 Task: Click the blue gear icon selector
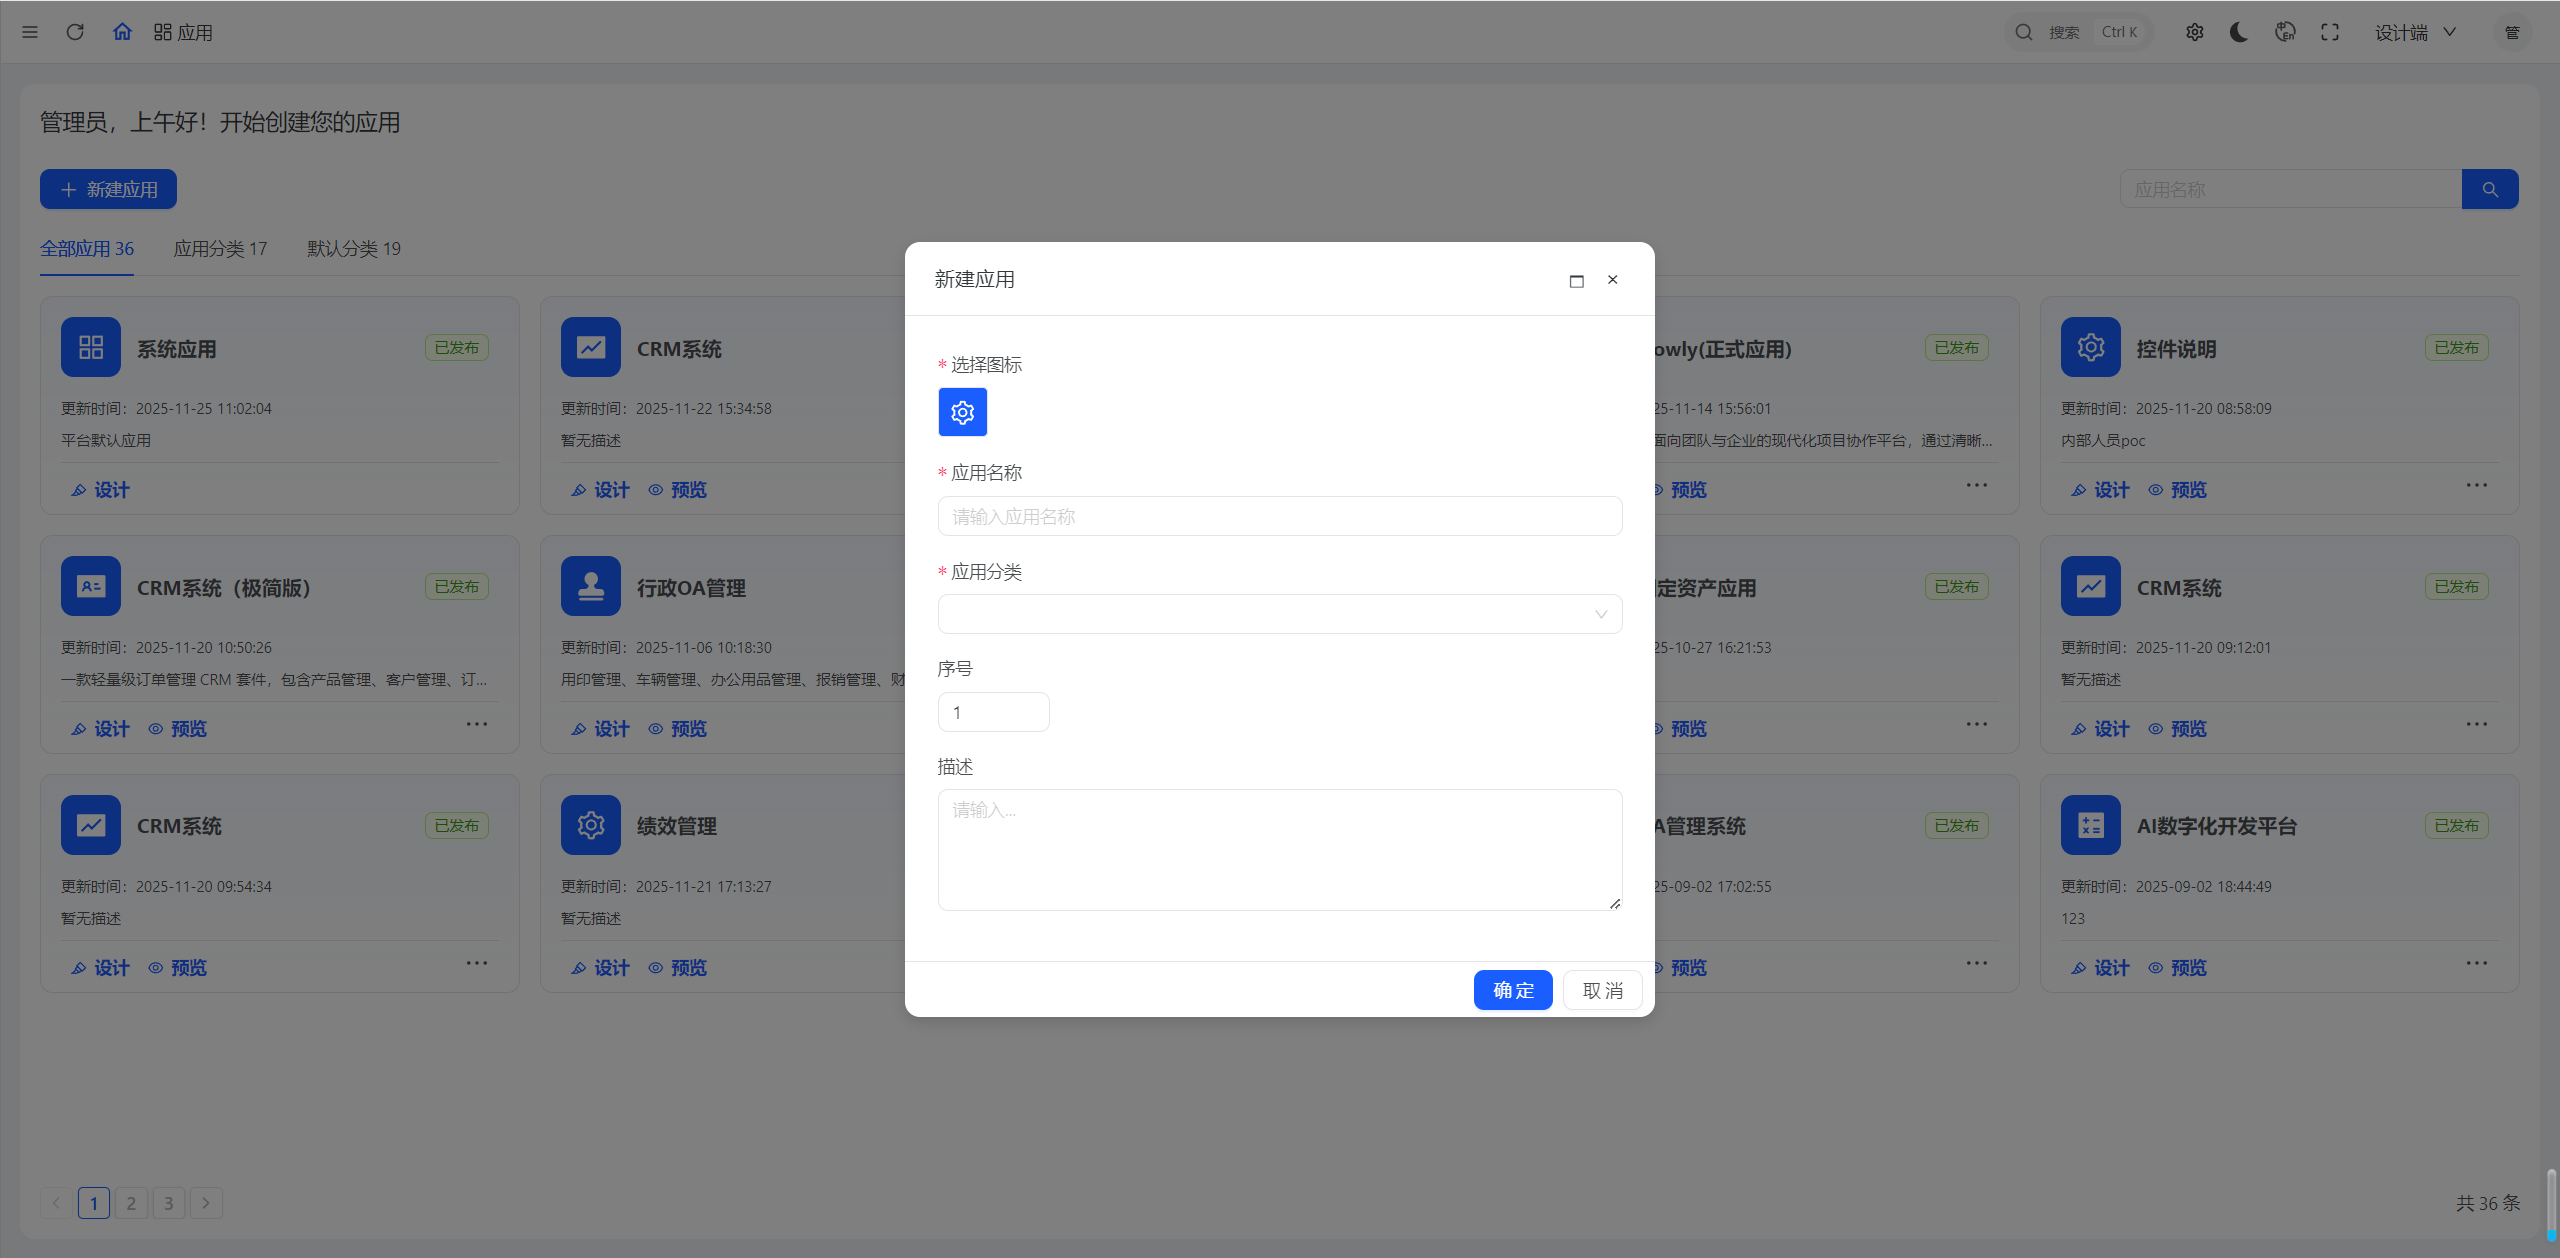point(962,412)
